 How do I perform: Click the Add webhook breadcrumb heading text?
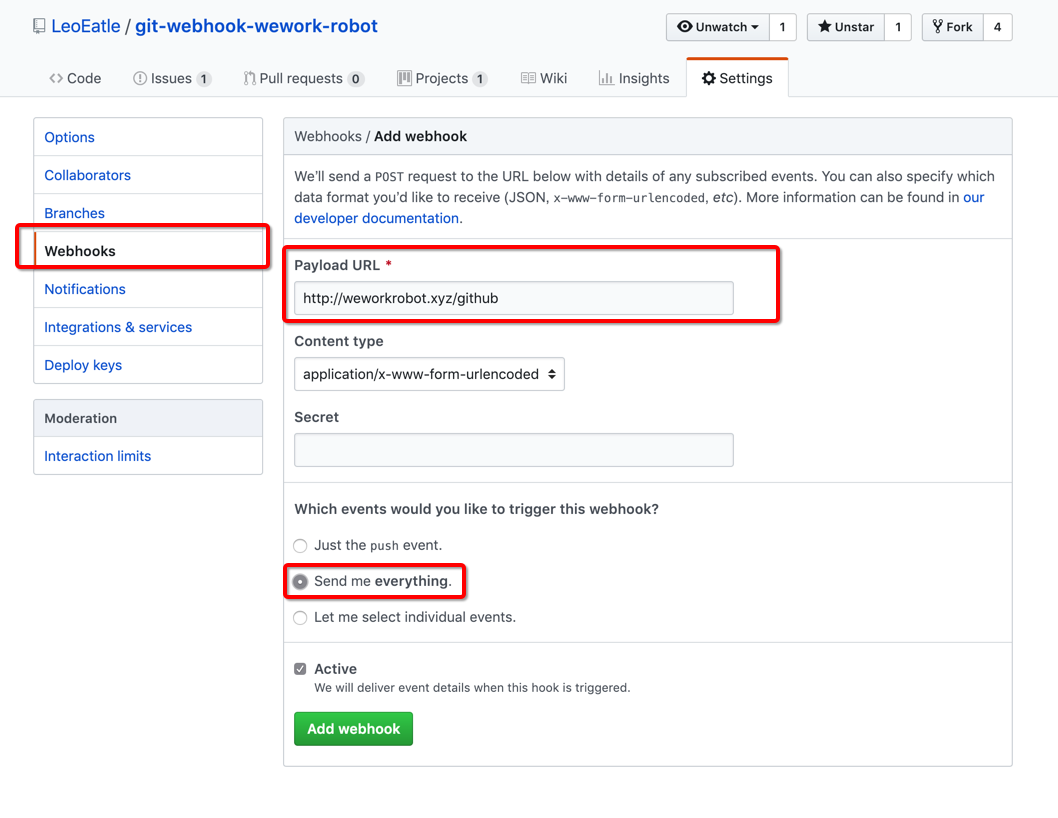[420, 136]
